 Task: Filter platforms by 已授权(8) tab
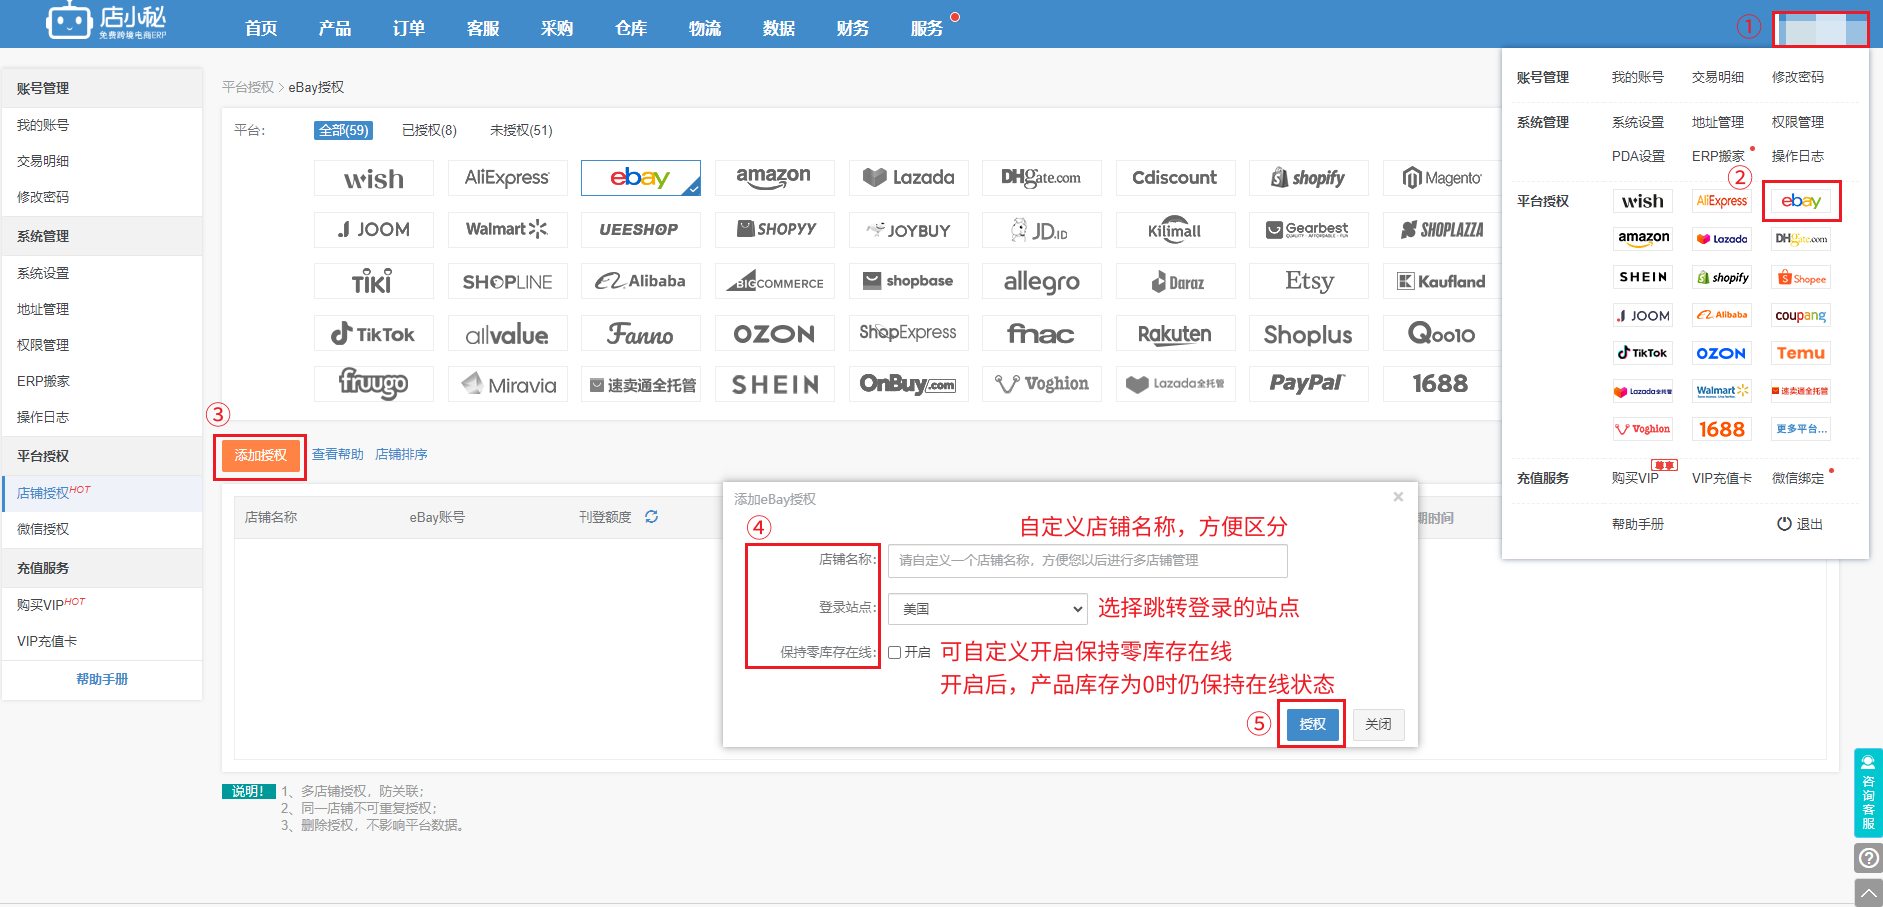click(429, 130)
